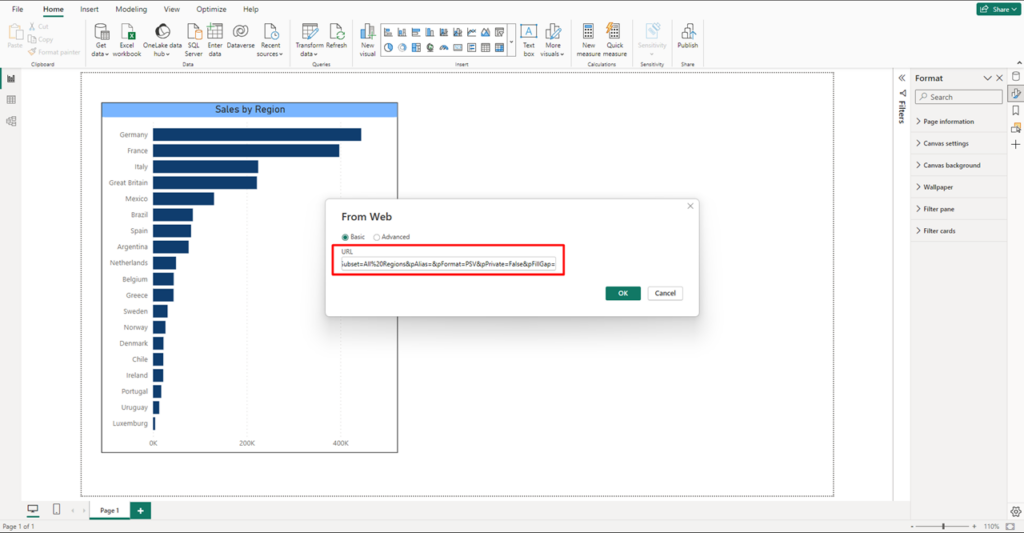Viewport: 1024px width, 533px height.
Task: Expand Canvas settings section
Action: [959, 143]
